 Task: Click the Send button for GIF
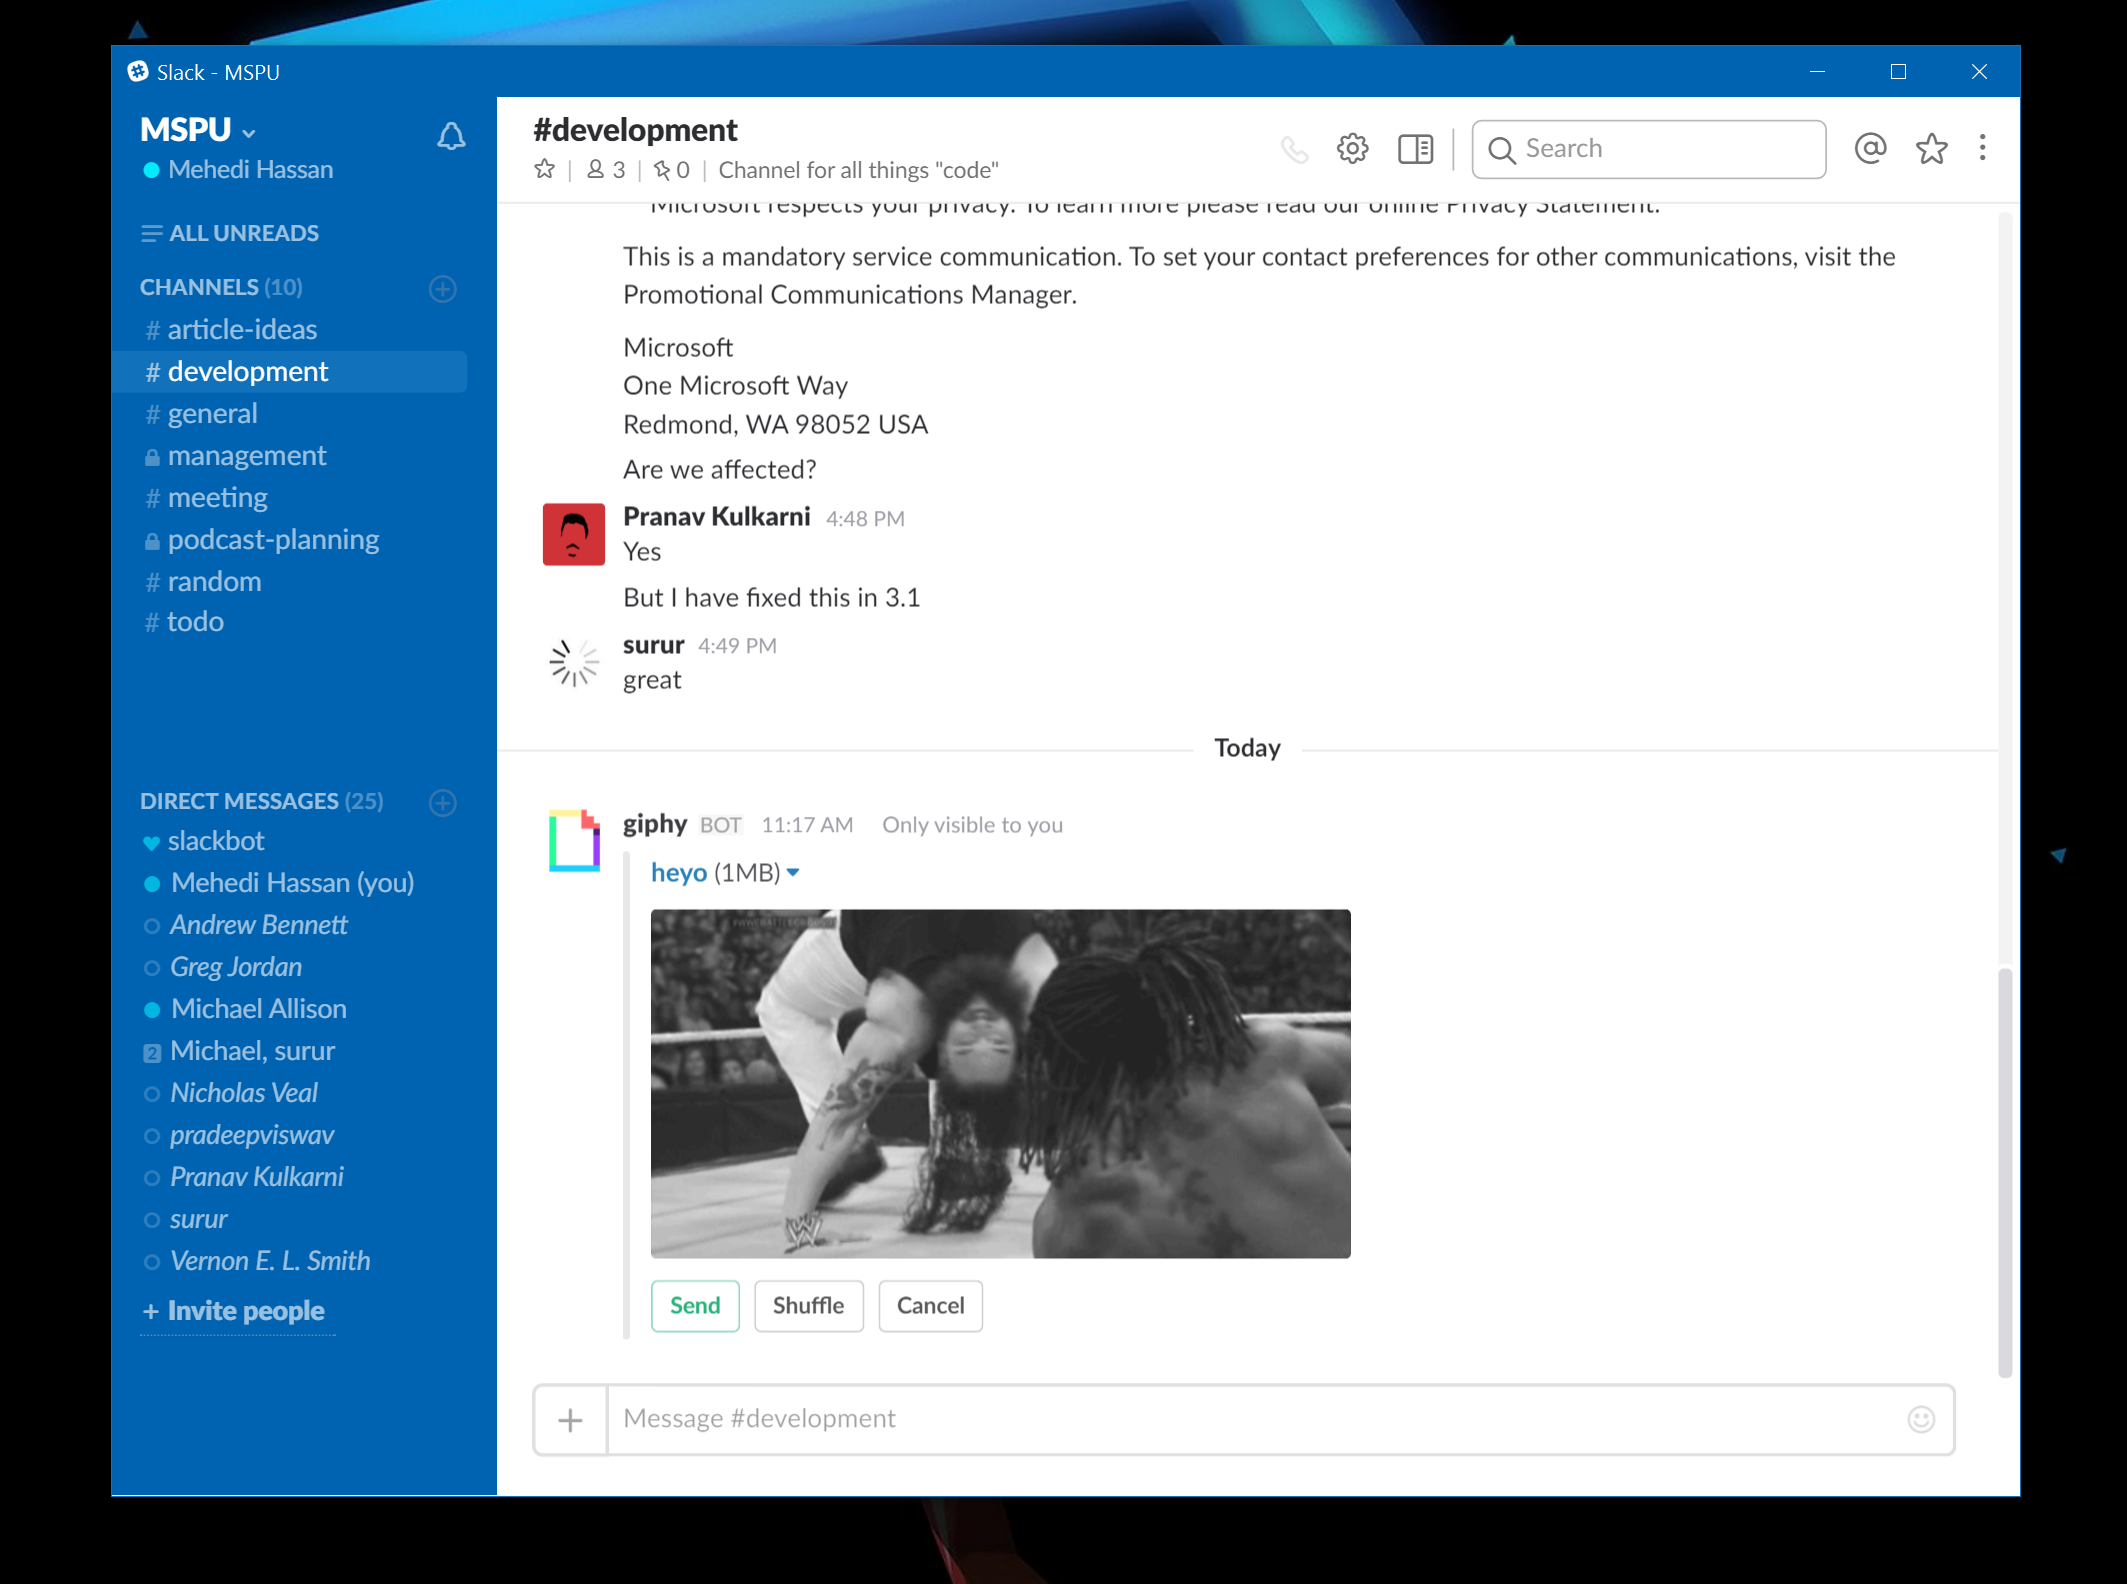pos(693,1304)
